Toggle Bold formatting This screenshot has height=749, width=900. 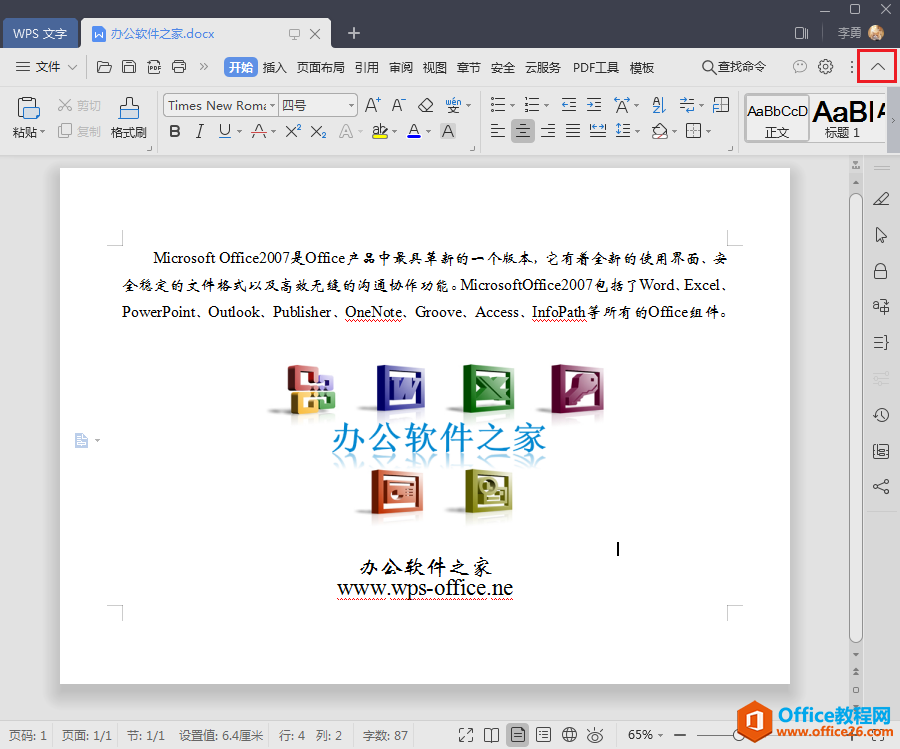click(175, 131)
